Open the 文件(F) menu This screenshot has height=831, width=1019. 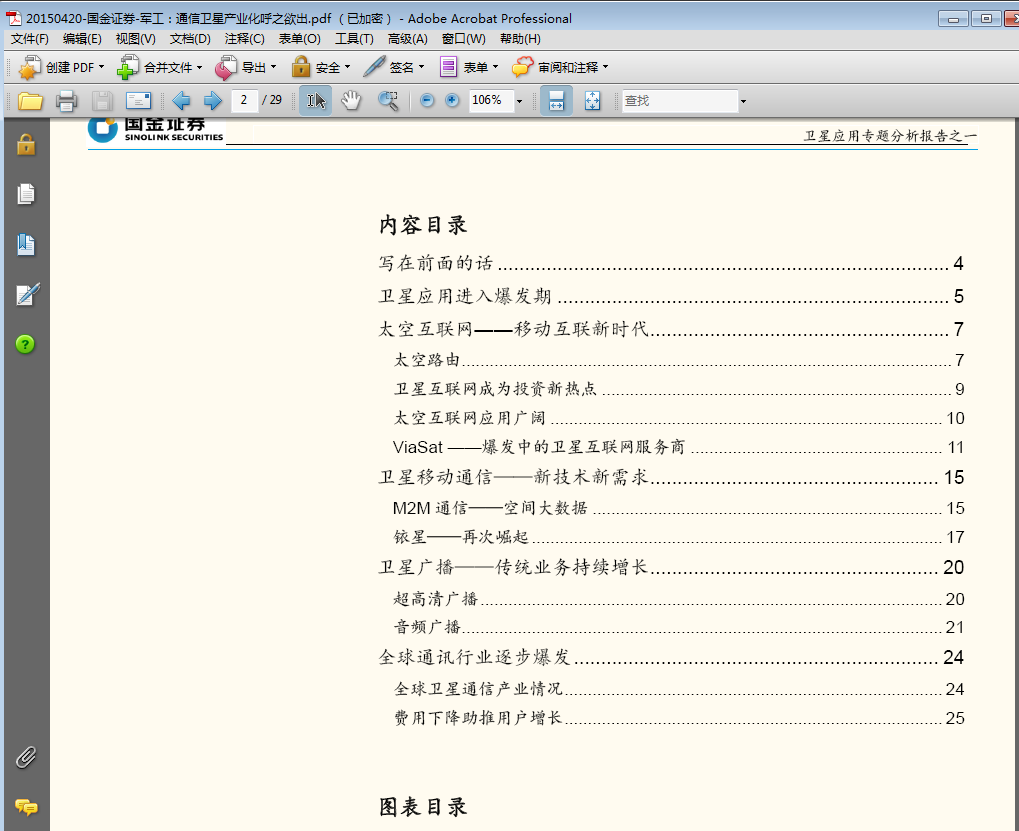pyautogui.click(x=29, y=39)
